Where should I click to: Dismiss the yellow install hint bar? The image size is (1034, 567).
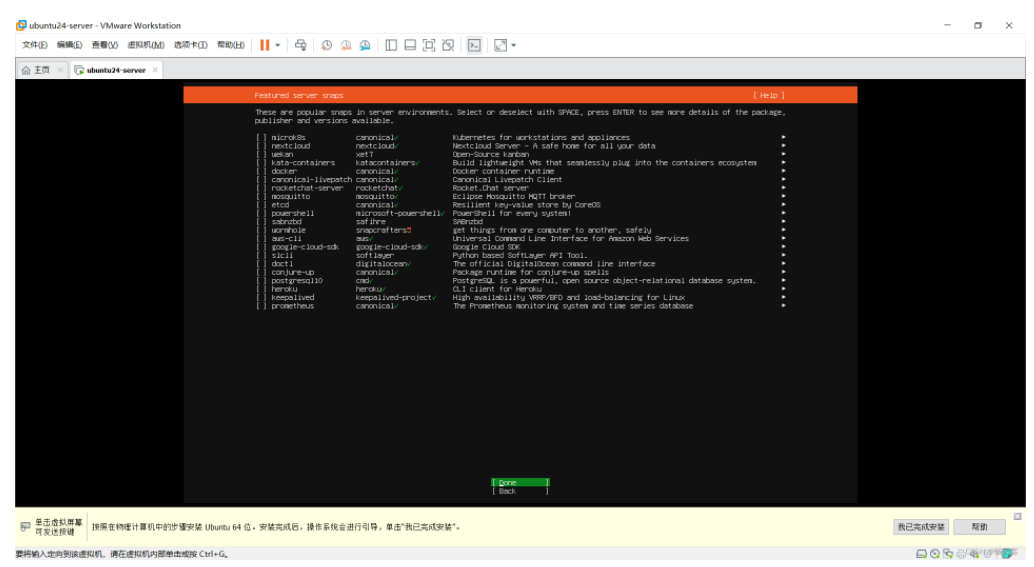tap(1018, 516)
